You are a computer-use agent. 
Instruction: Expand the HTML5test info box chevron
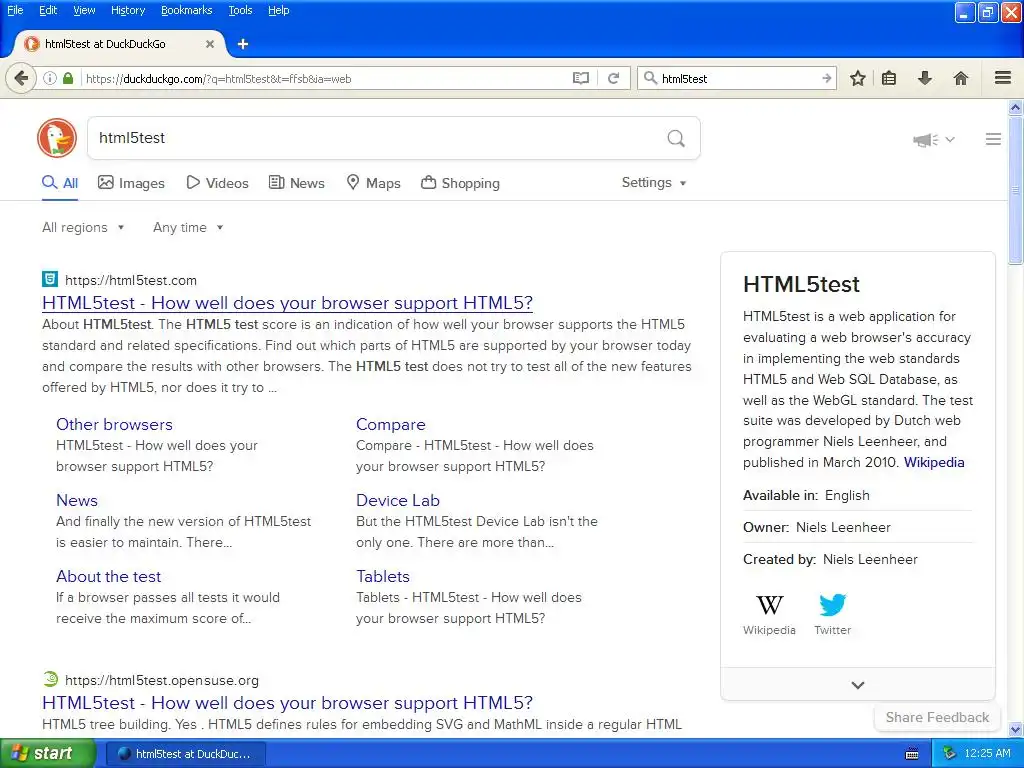coord(857,684)
